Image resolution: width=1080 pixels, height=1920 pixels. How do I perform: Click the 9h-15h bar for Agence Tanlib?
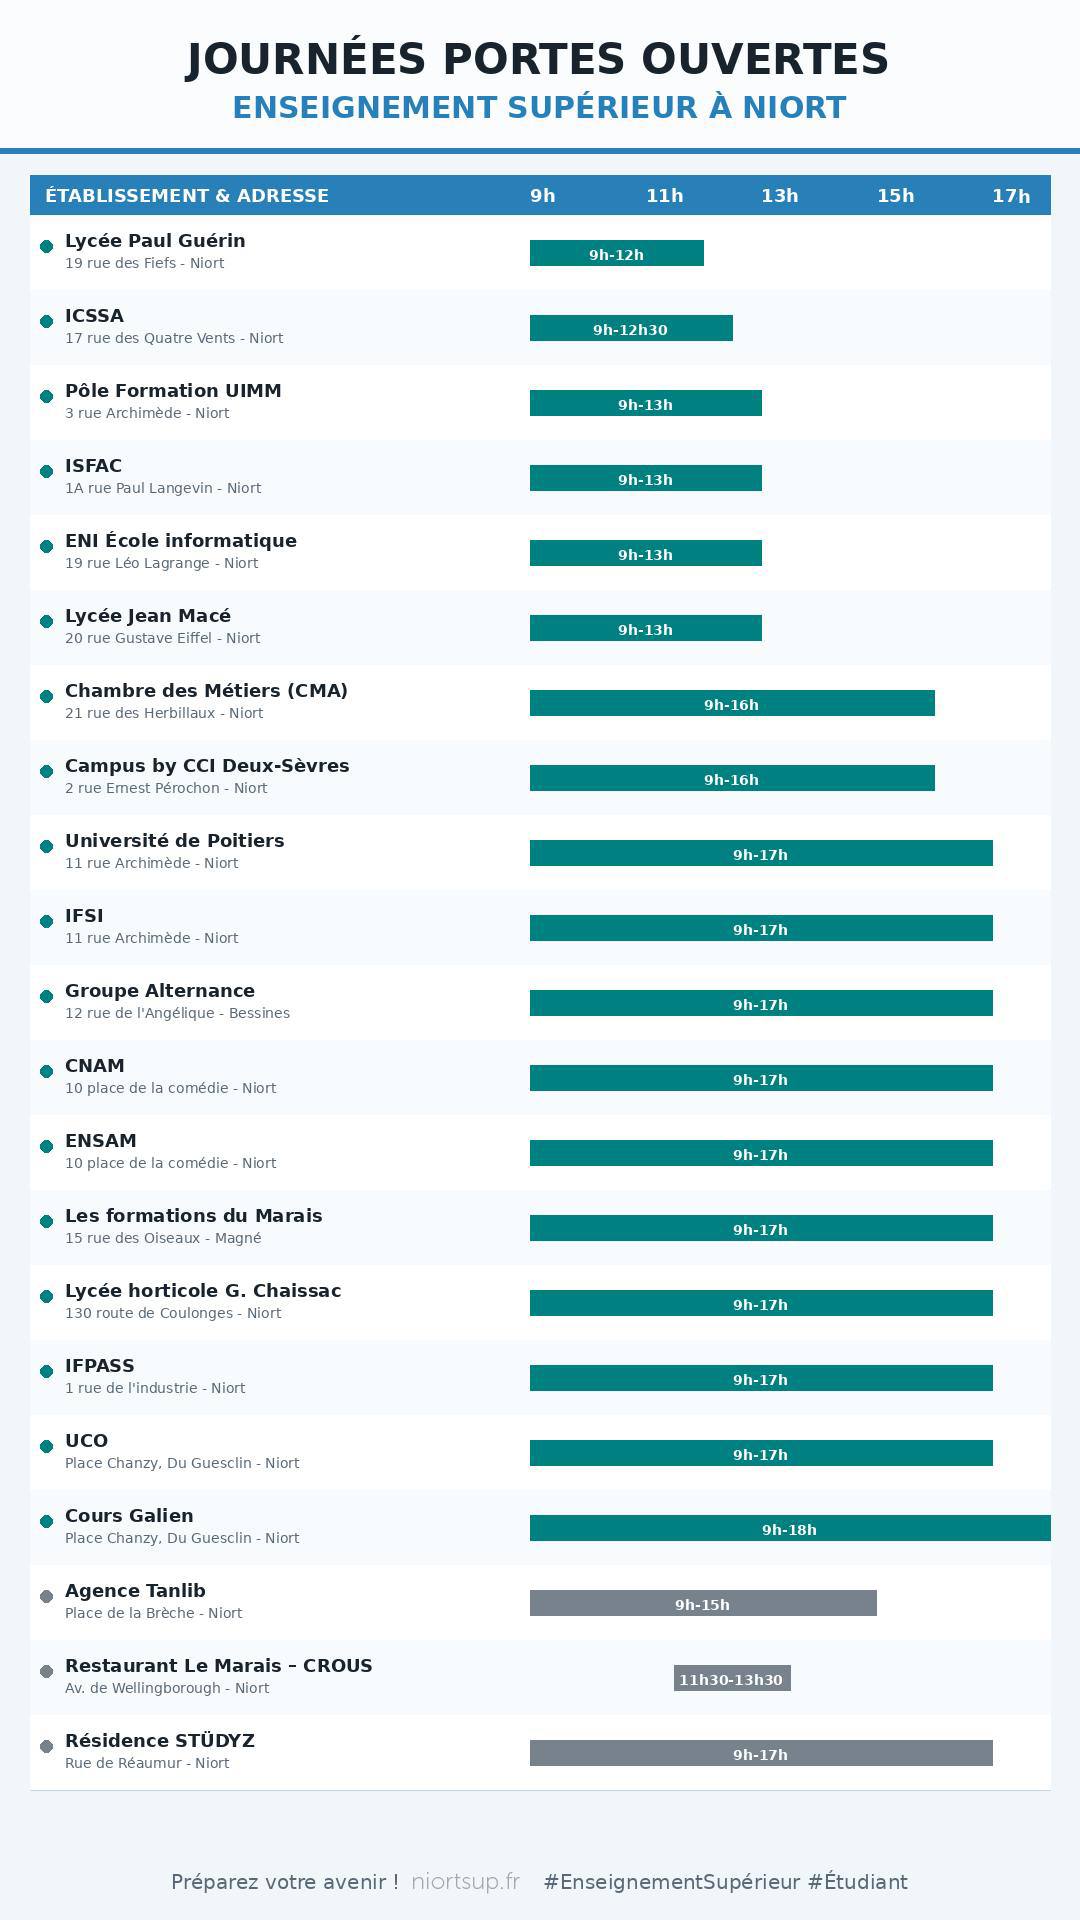tap(702, 1604)
